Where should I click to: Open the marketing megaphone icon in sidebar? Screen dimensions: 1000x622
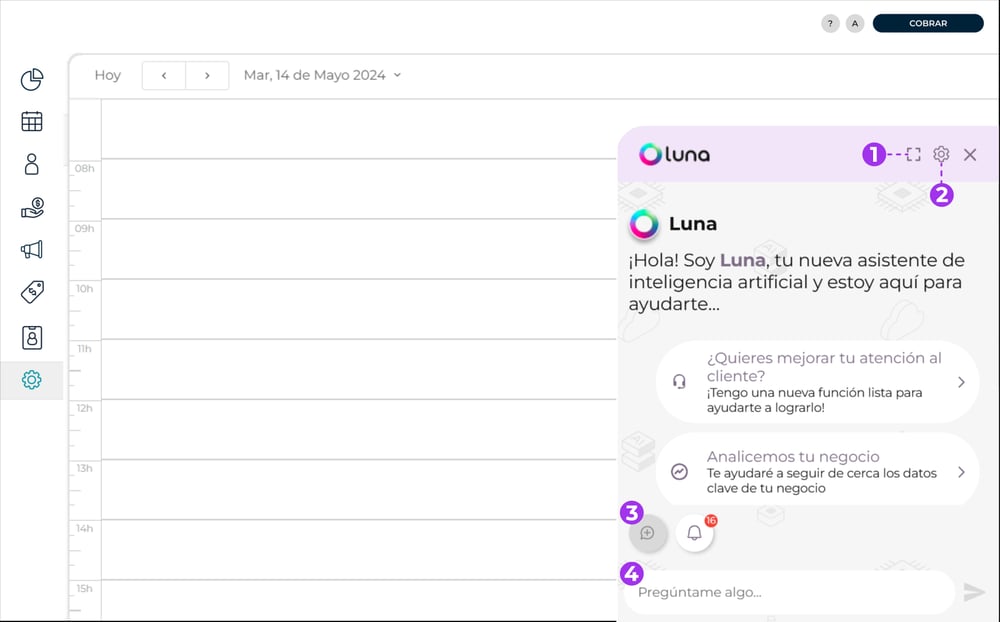click(32, 249)
